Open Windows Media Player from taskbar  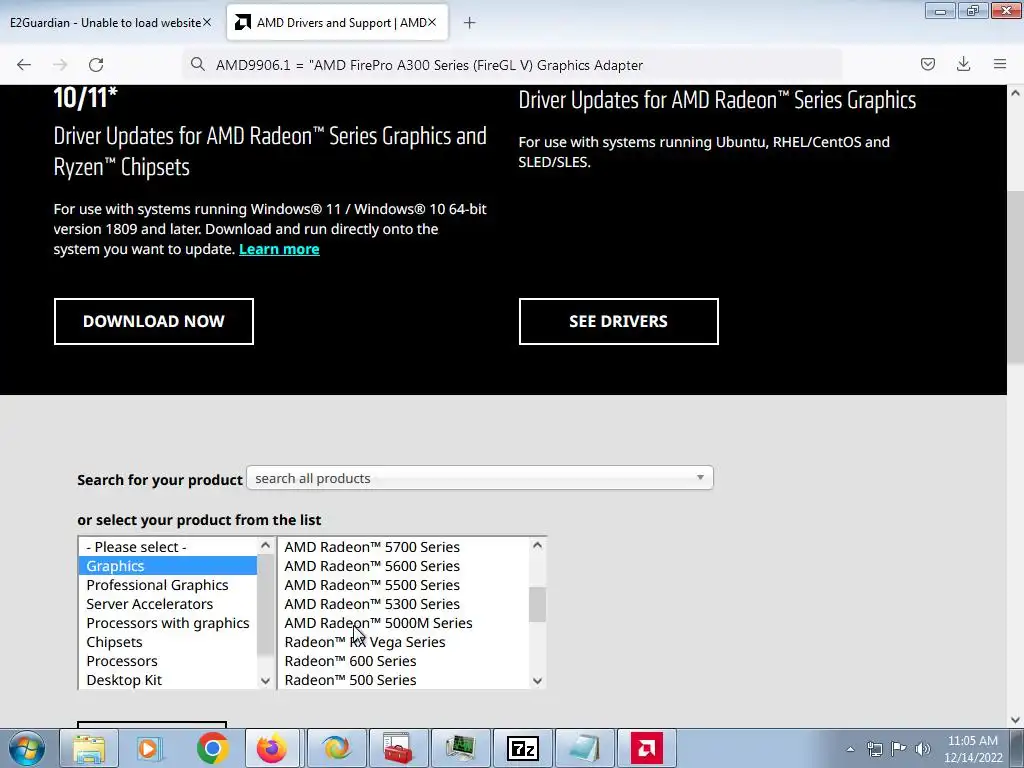150,748
